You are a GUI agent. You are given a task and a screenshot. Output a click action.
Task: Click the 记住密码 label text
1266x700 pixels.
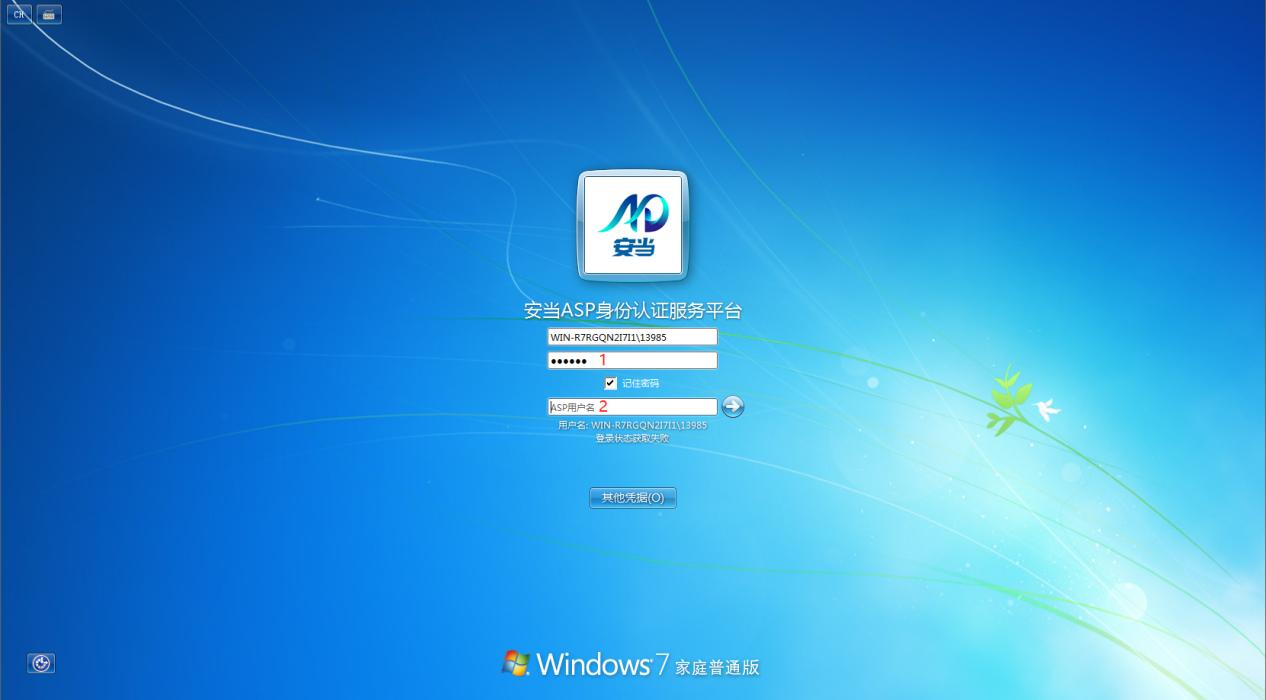point(641,383)
